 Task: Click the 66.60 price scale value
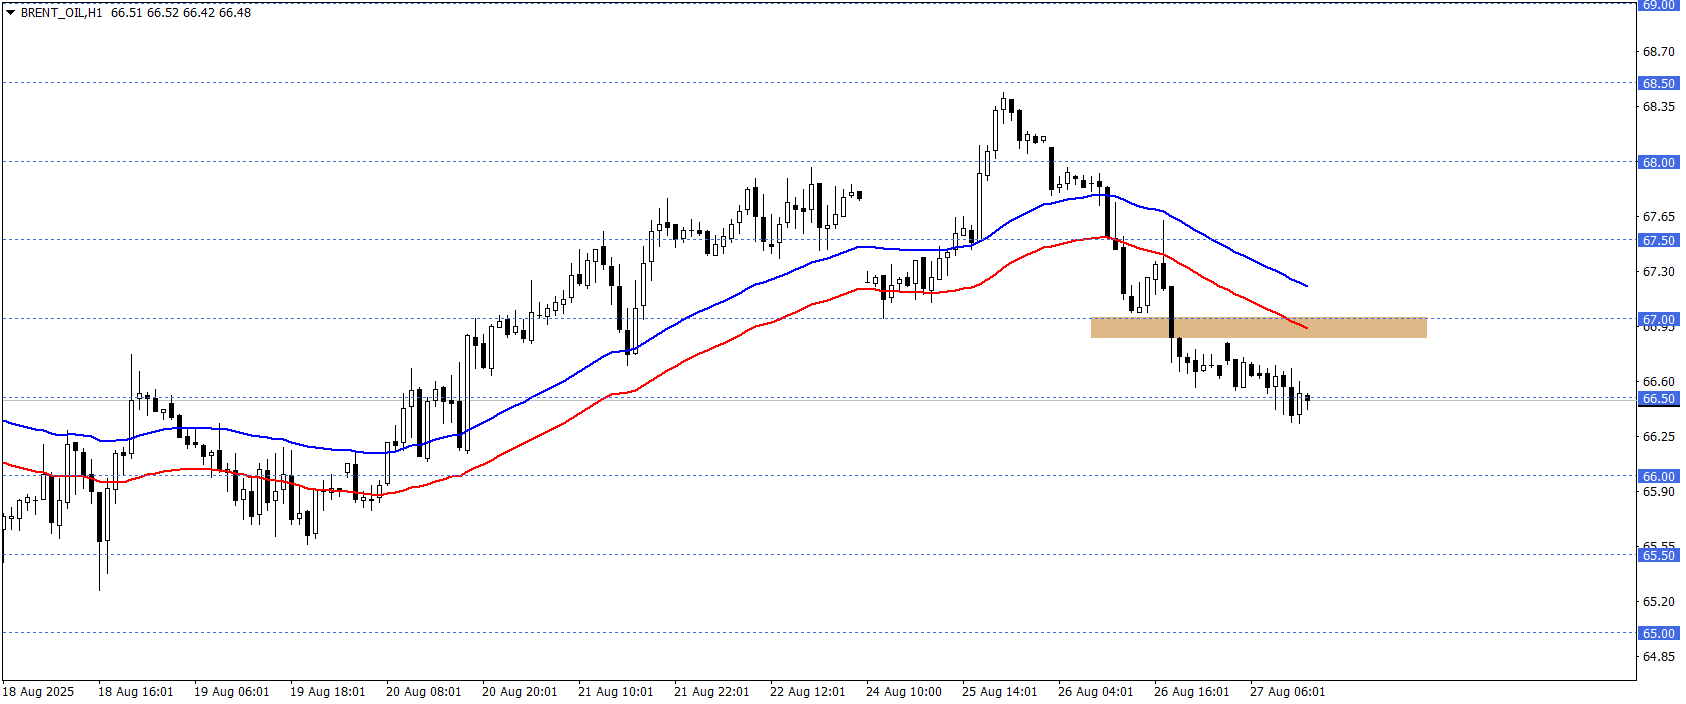pos(1659,382)
